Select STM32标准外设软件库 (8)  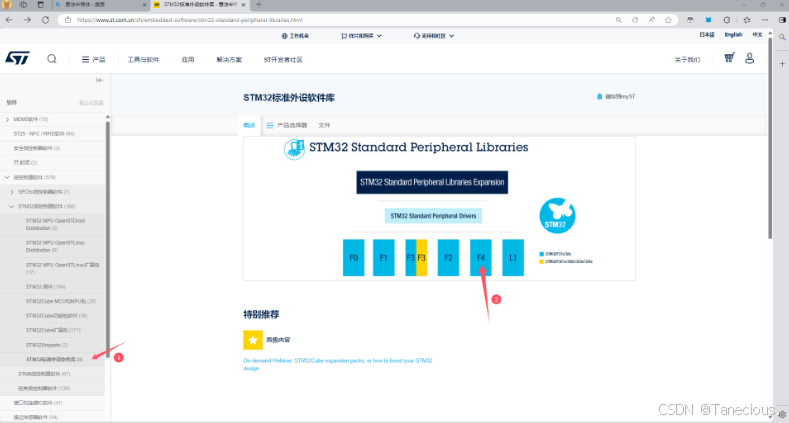(54, 360)
